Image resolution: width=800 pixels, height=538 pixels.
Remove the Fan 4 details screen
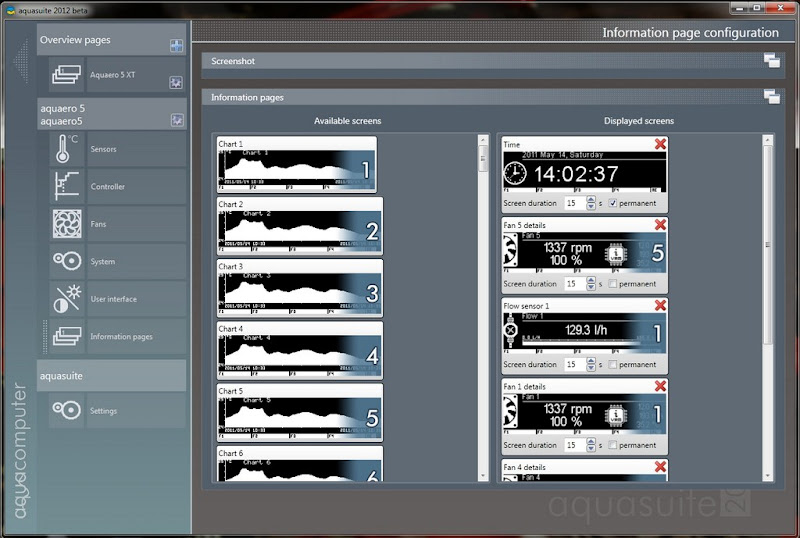click(x=660, y=467)
